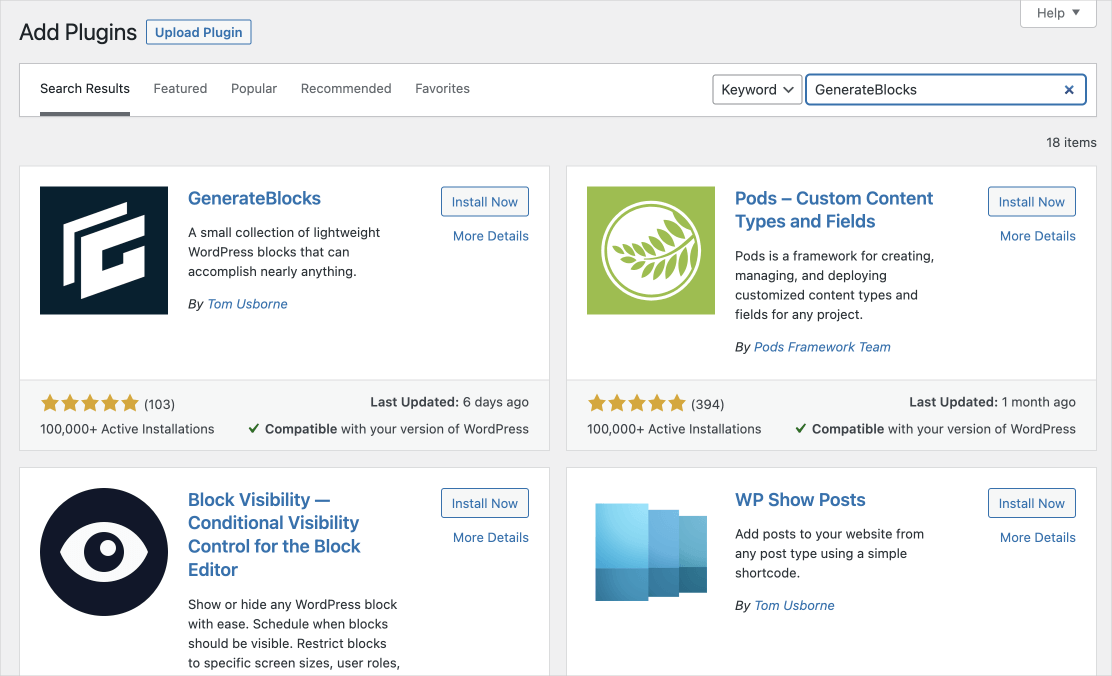The height and width of the screenshot is (676, 1112).
Task: View More Details for Pods
Action: 1038,236
